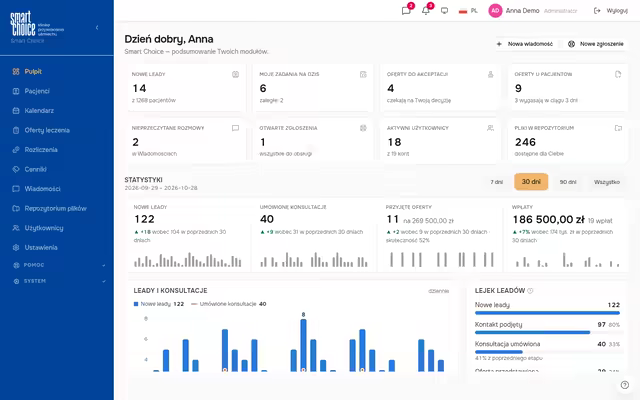Viewport: 640px width, 400px height.
Task: Click the Cenniki tag icon
Action: (x=16, y=169)
